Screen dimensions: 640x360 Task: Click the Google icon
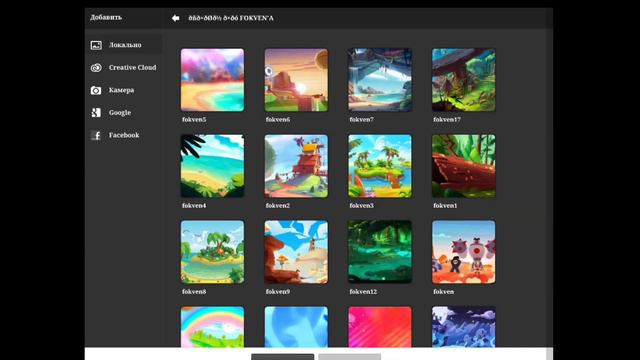[x=96, y=113]
